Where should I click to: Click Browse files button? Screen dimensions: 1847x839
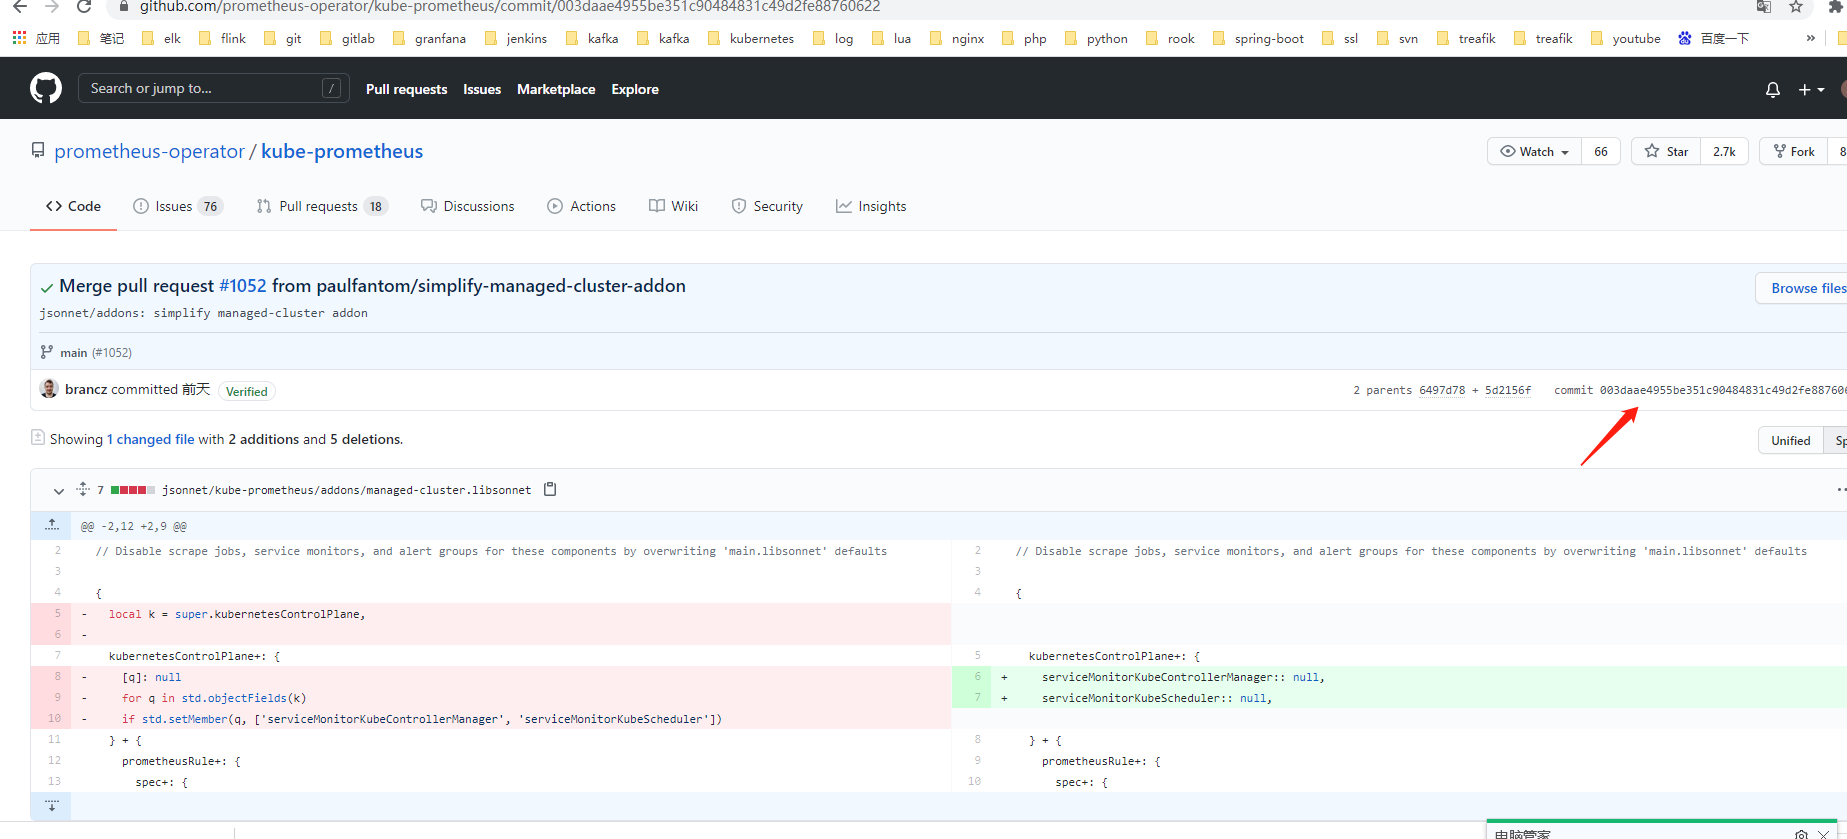point(1805,288)
